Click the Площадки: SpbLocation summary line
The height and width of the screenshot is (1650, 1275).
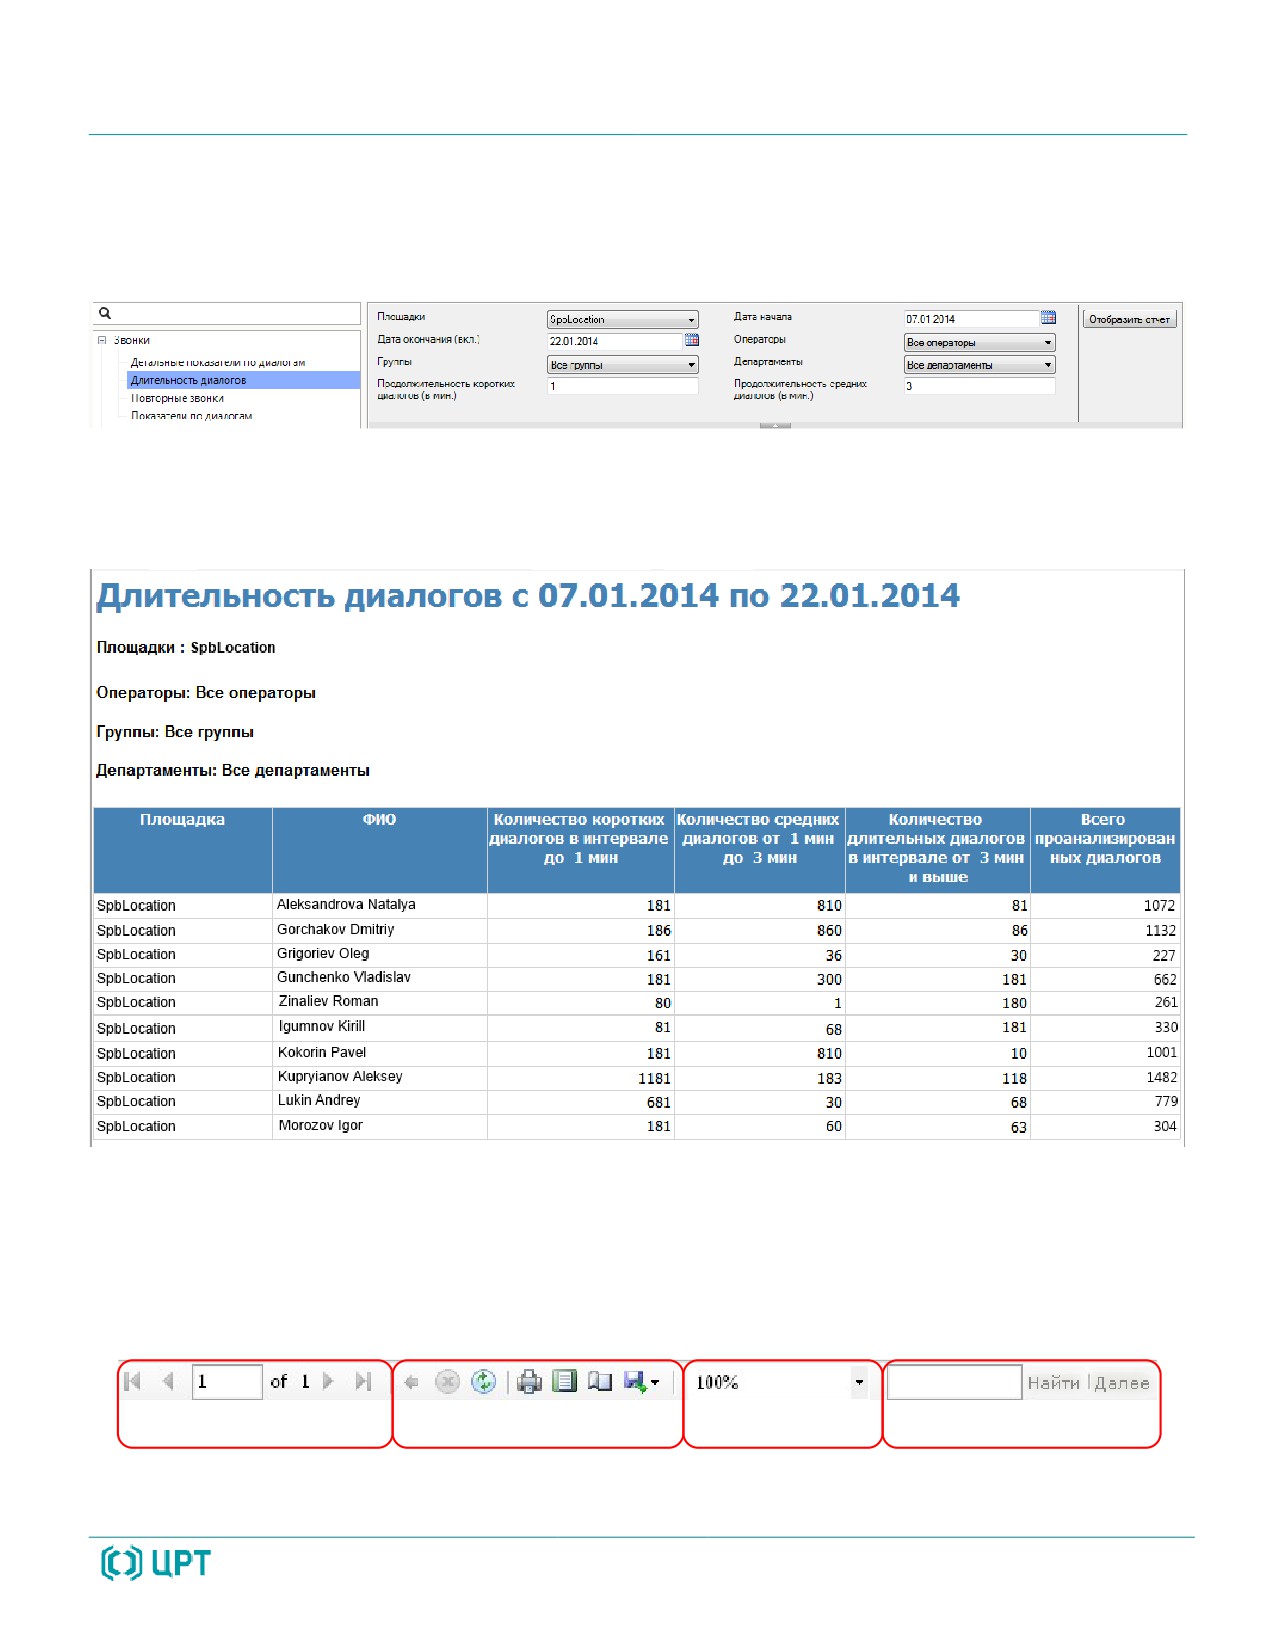click(186, 647)
